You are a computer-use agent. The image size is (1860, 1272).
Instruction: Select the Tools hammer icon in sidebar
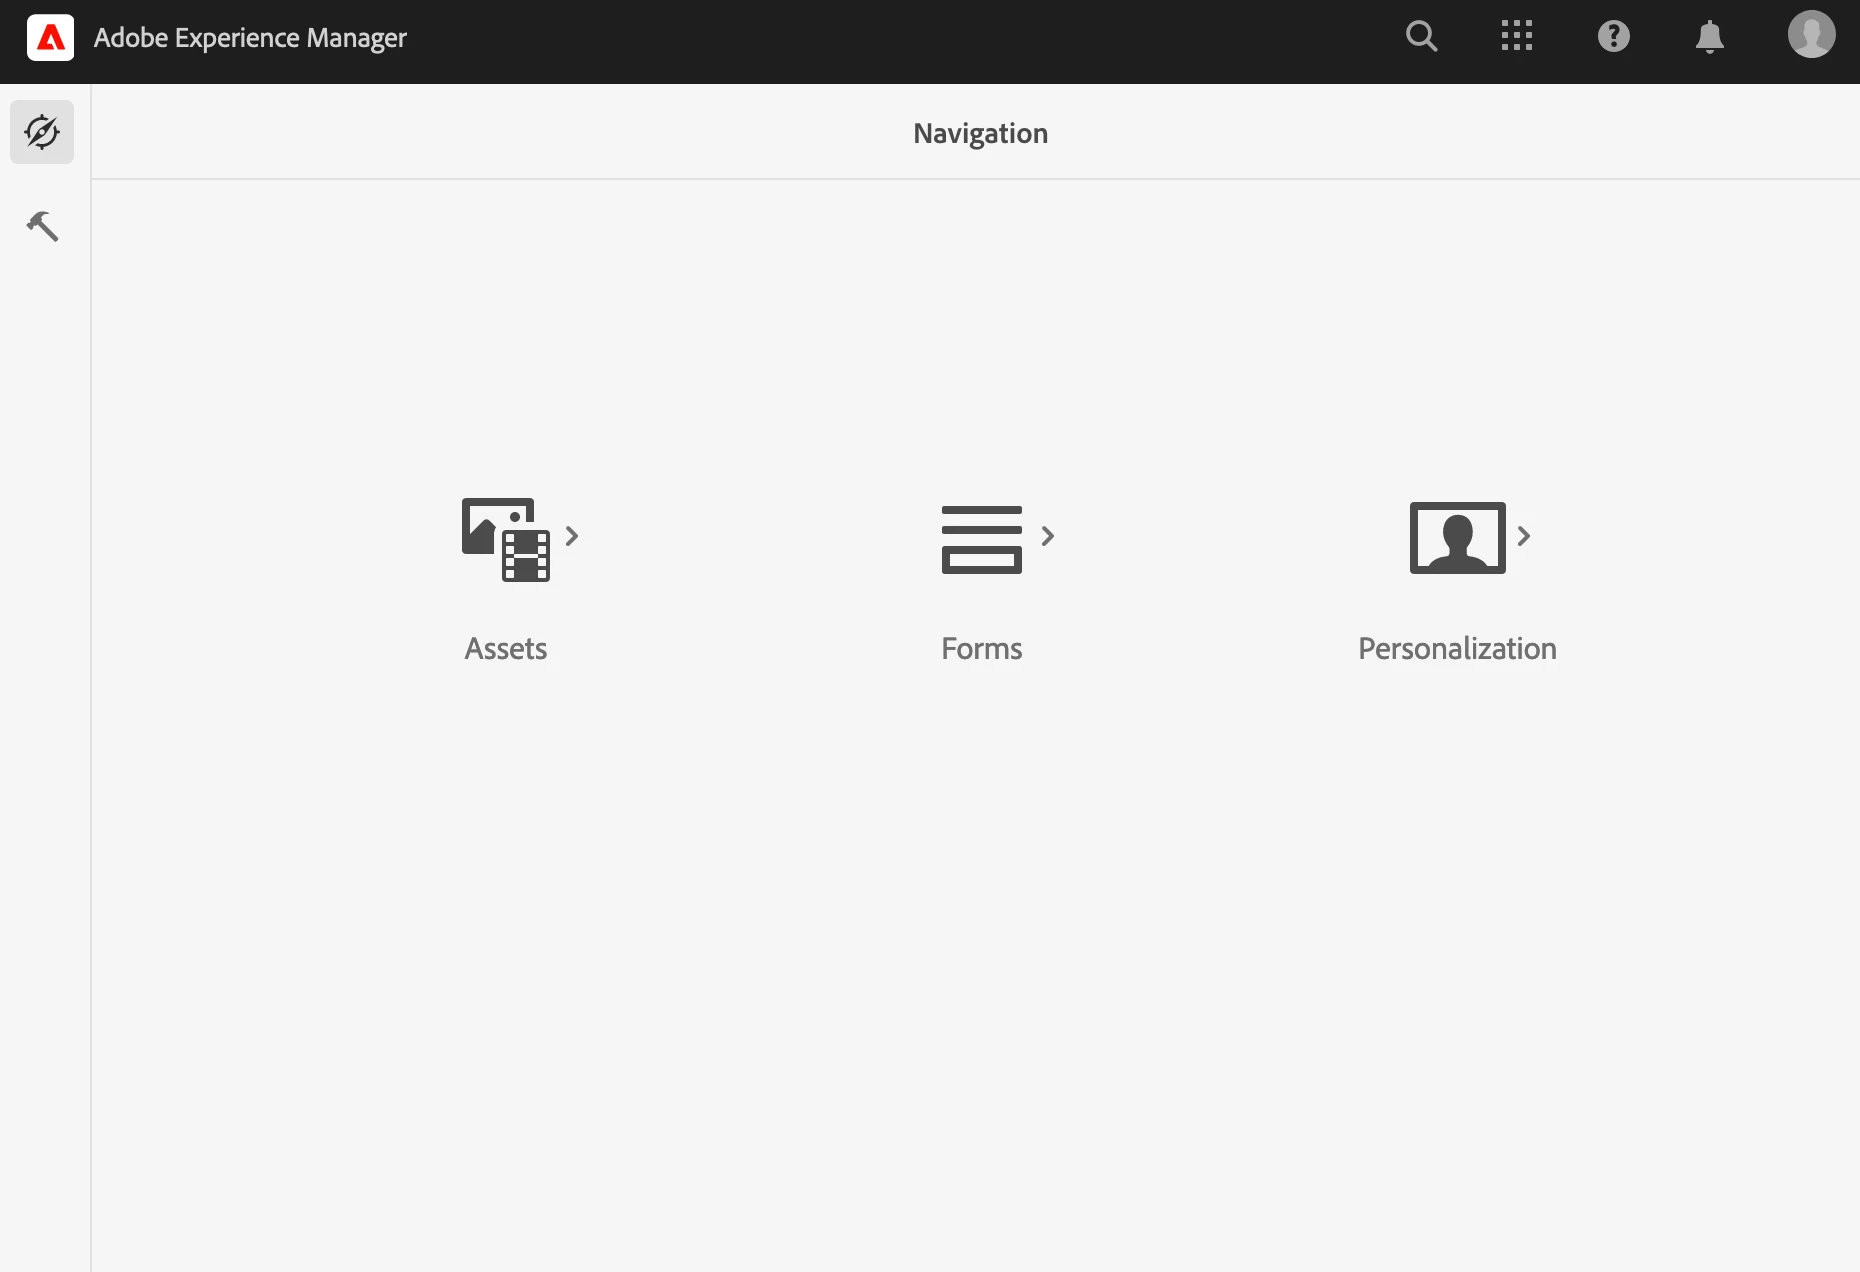(x=42, y=226)
